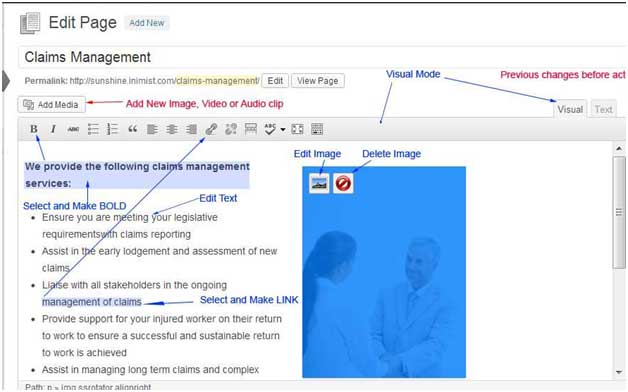Insert the More tag

[251, 129]
